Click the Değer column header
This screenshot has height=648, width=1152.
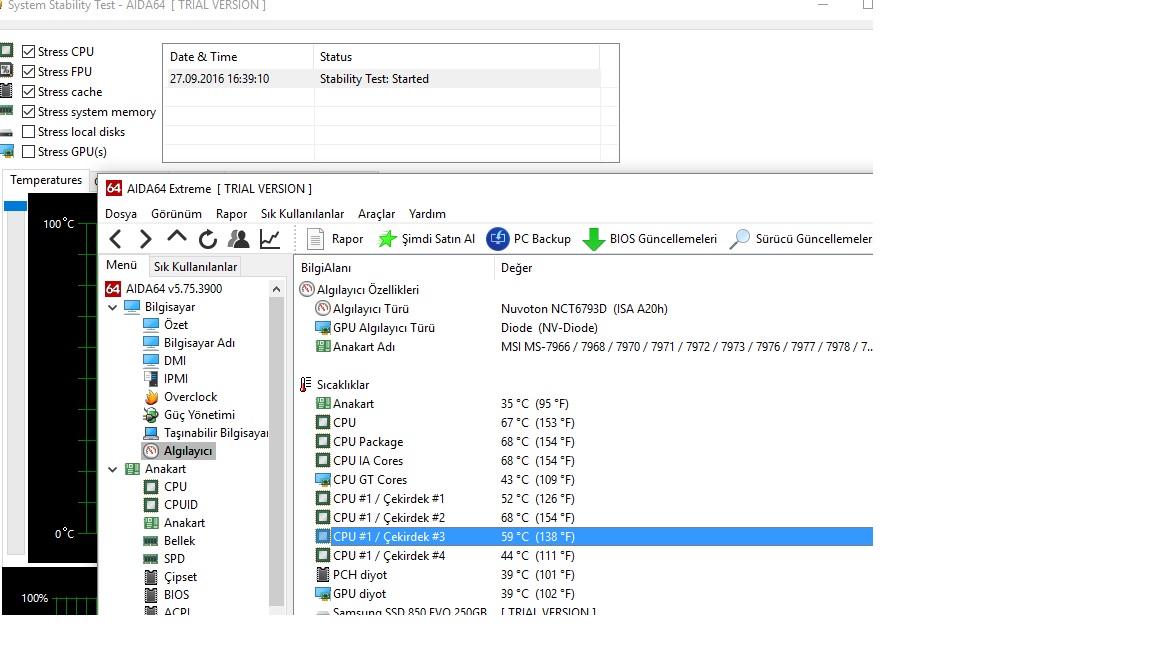(x=683, y=268)
